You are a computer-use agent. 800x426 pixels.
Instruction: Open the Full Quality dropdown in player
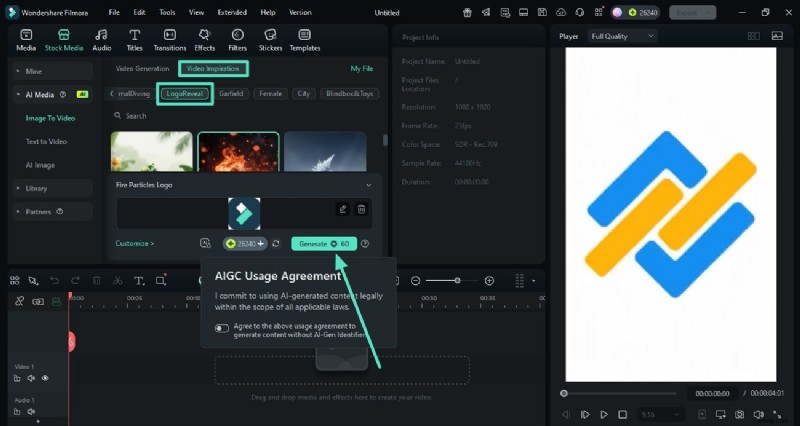coord(622,36)
